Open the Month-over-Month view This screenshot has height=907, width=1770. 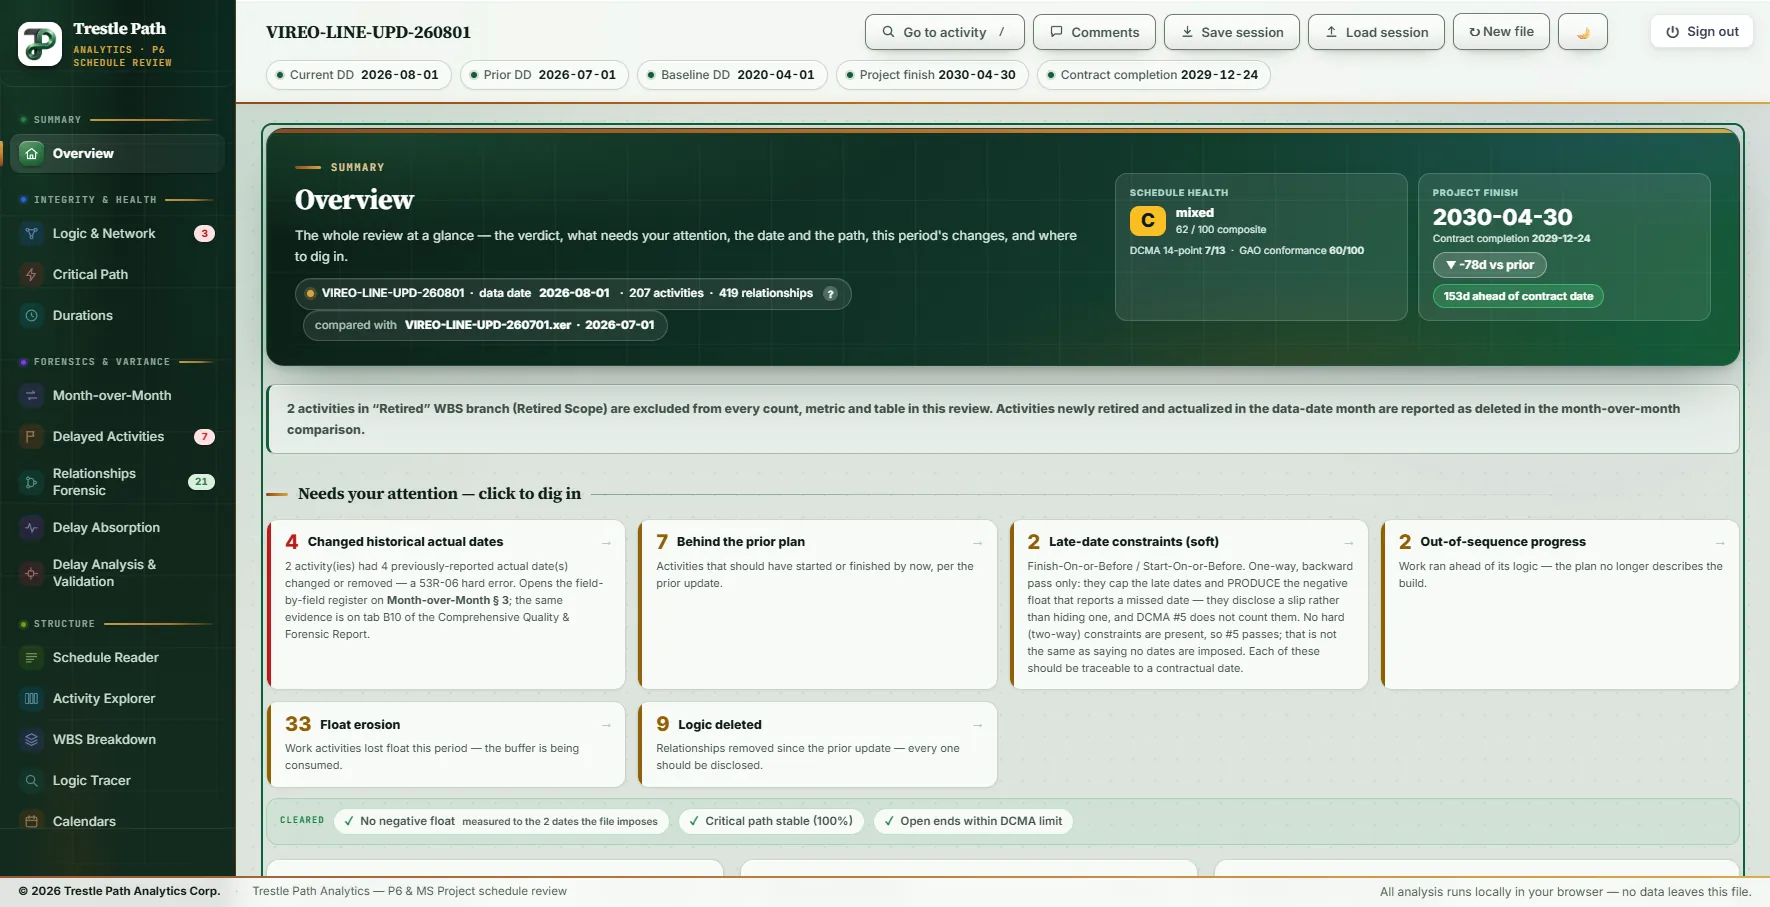112,395
